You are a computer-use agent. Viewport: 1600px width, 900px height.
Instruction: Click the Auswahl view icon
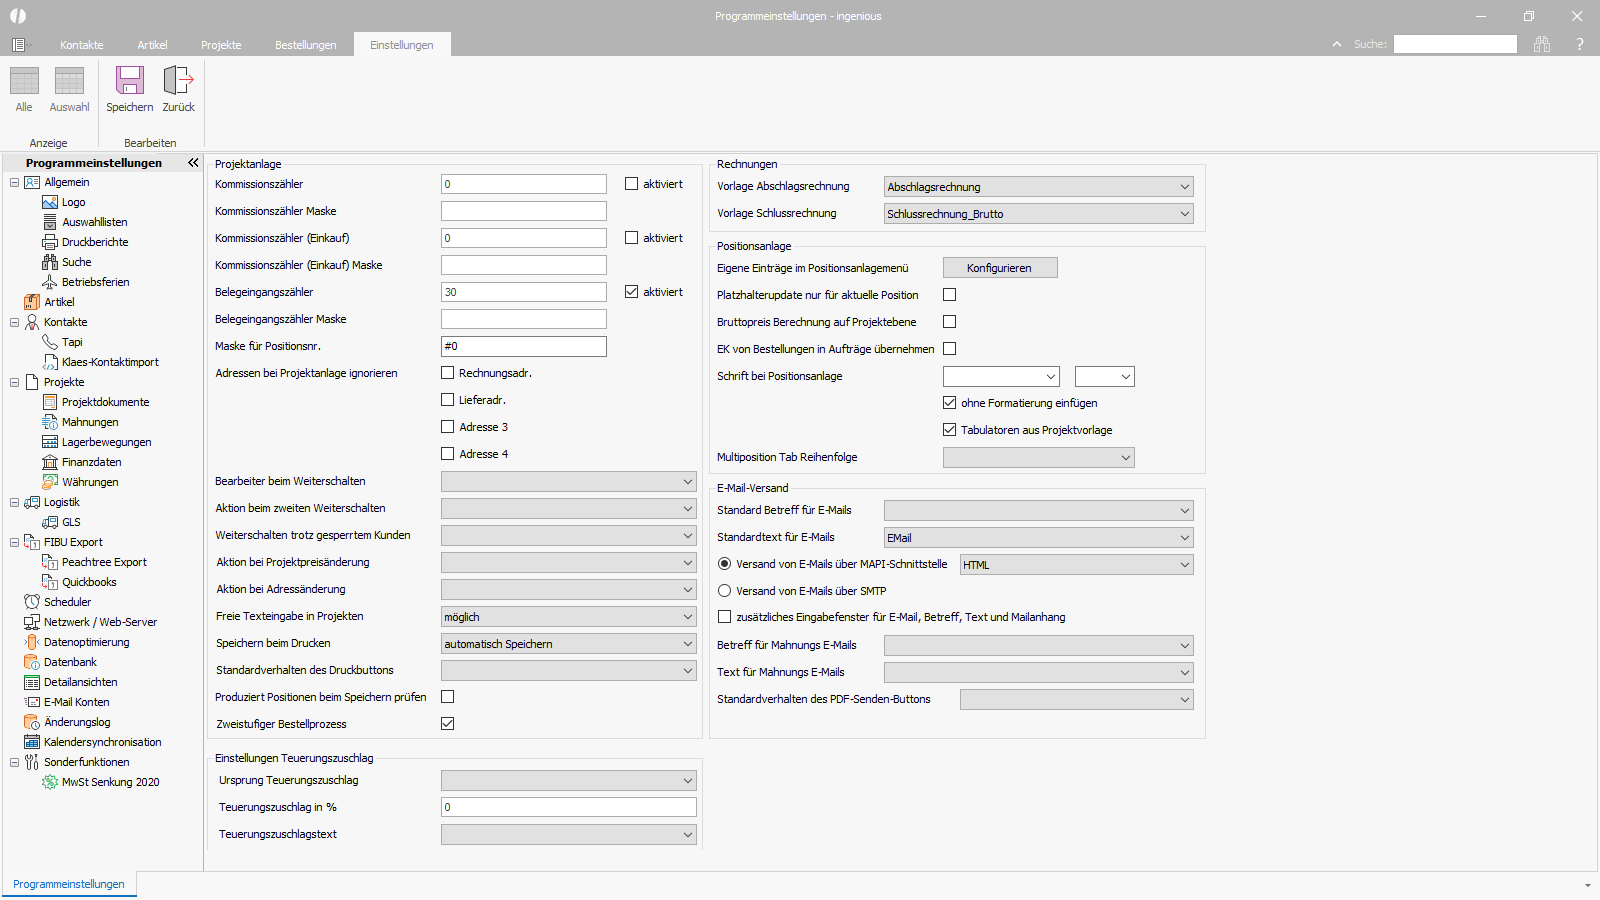coord(69,80)
